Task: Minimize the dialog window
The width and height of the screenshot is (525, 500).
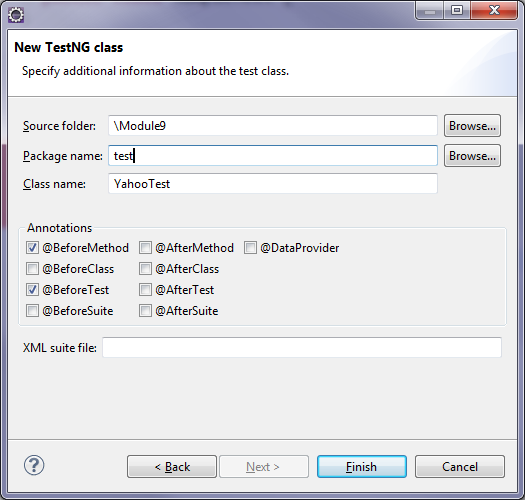Action: (x=430, y=10)
